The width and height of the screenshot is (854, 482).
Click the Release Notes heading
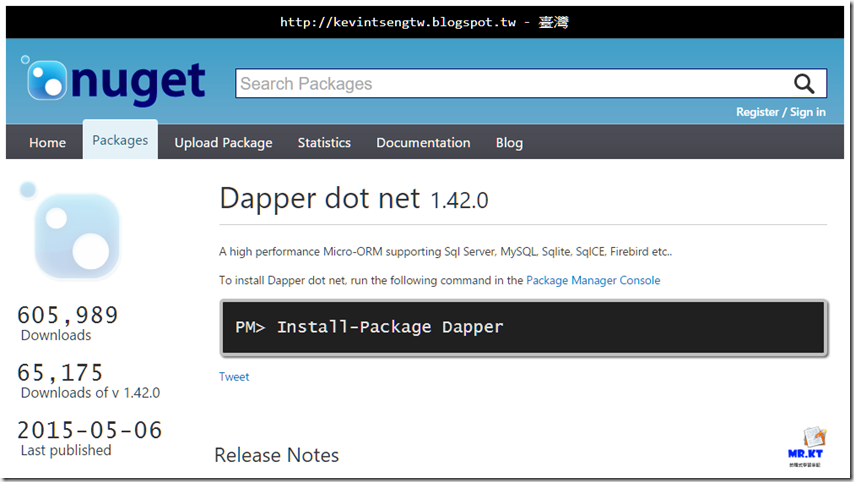click(277, 455)
